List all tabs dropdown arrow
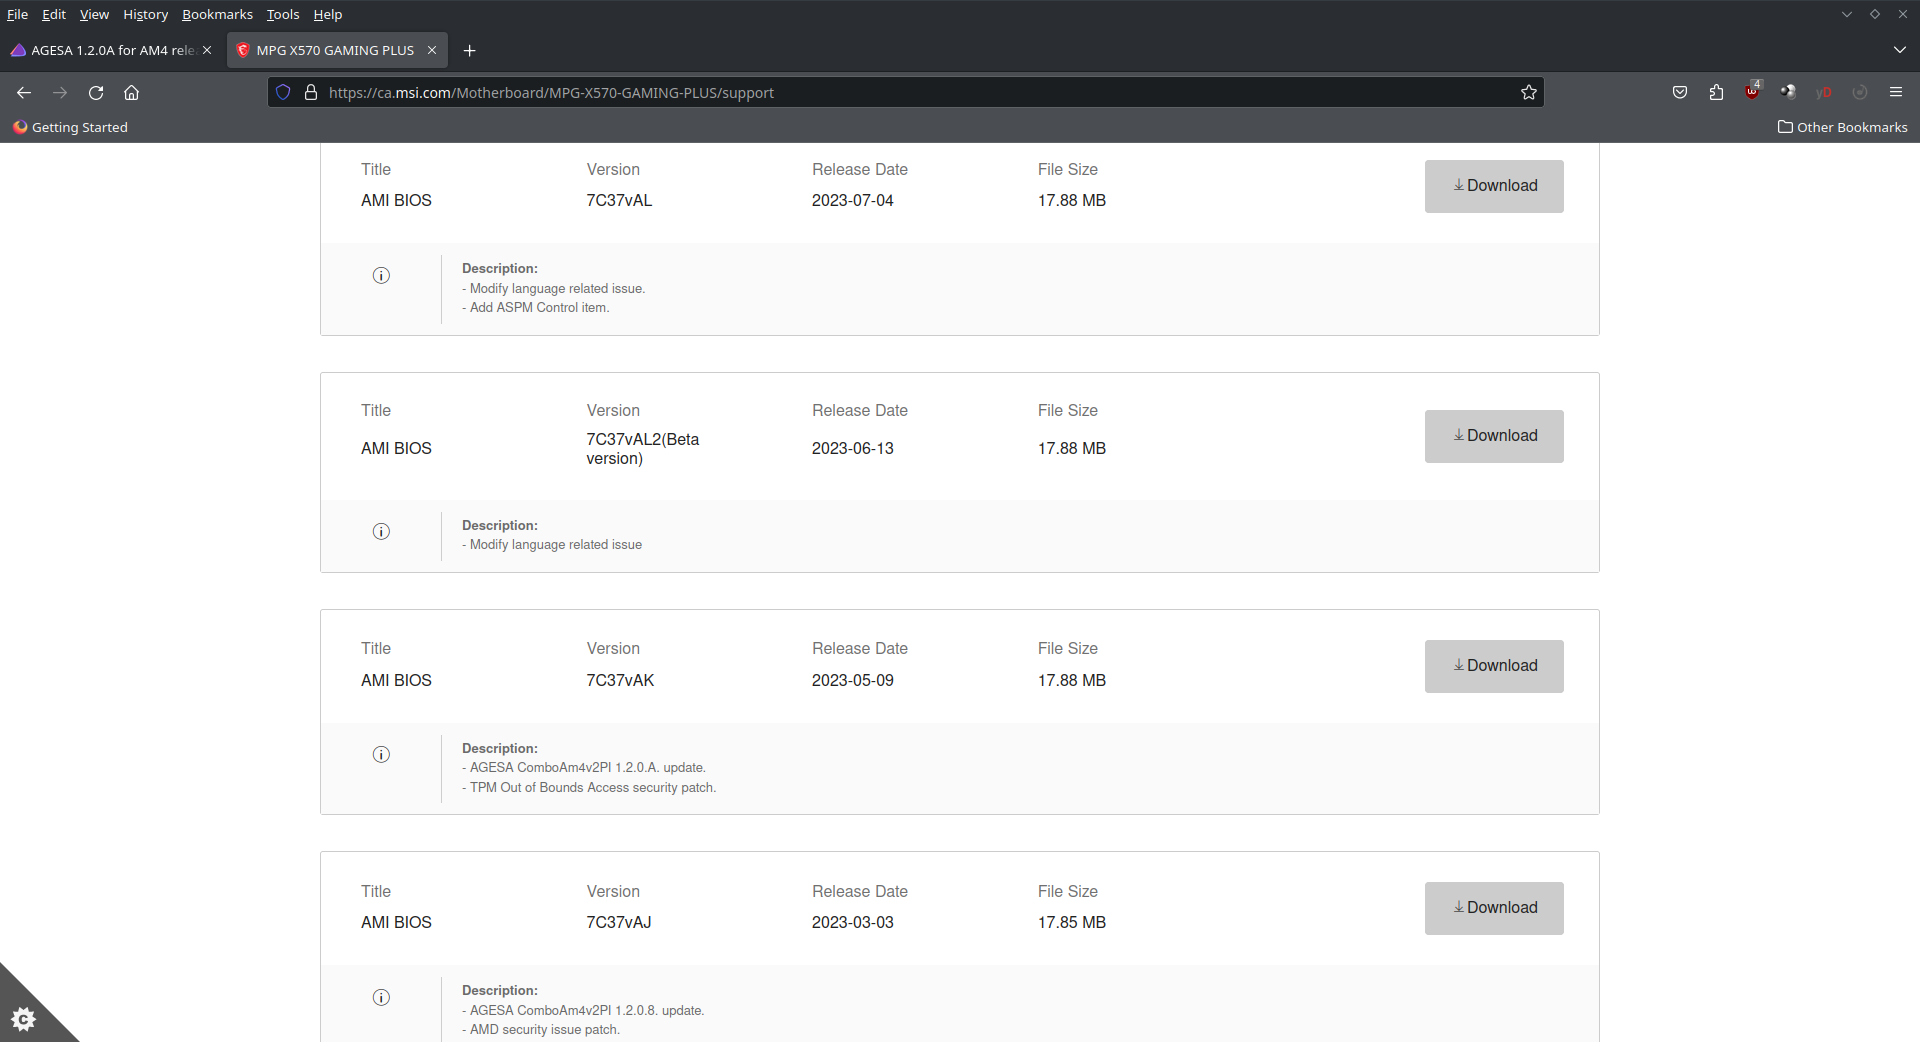The image size is (1920, 1042). pos(1899,50)
